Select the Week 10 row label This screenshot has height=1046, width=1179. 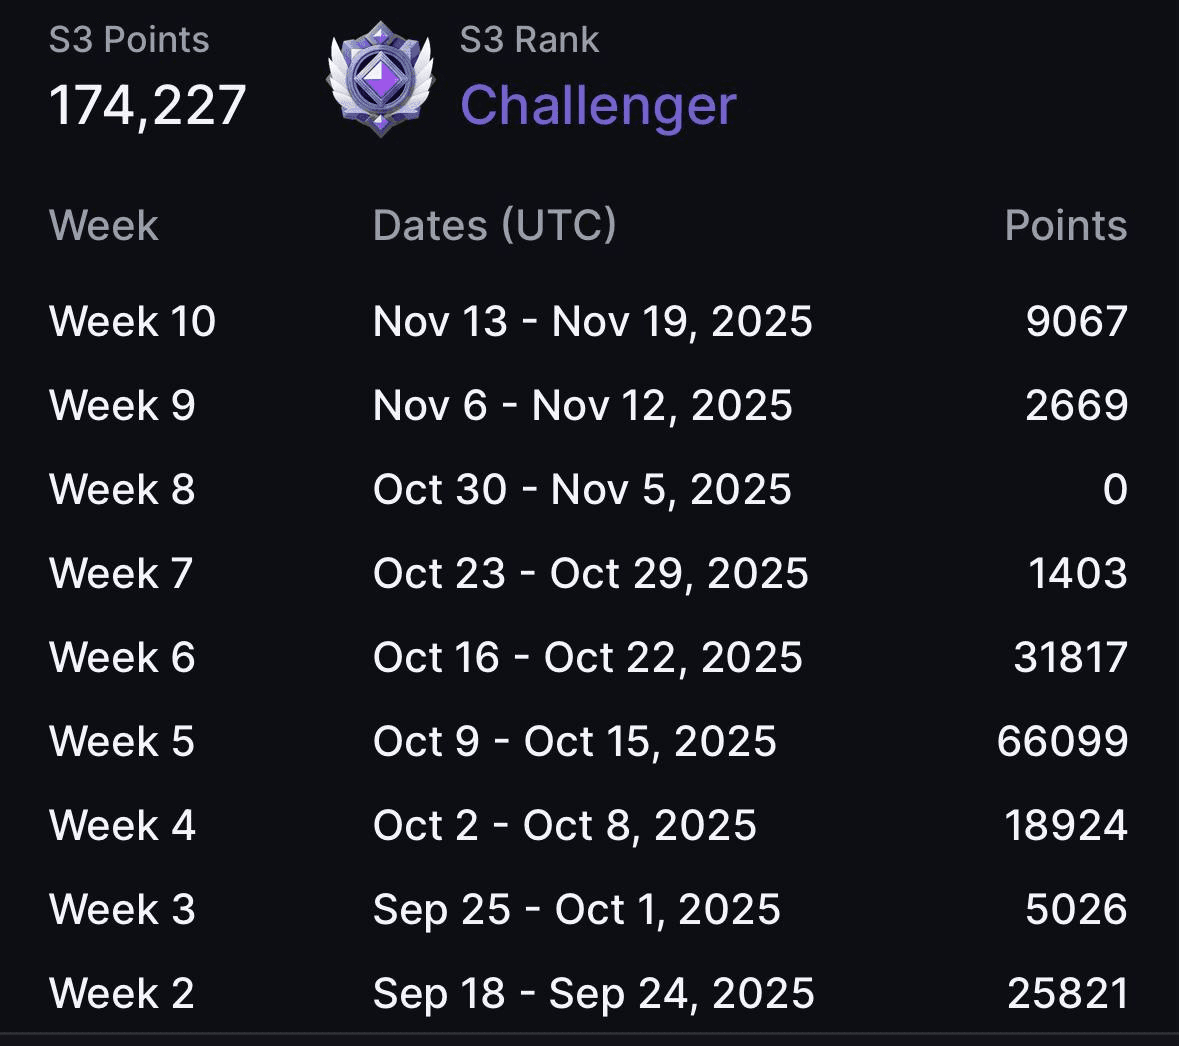point(132,322)
